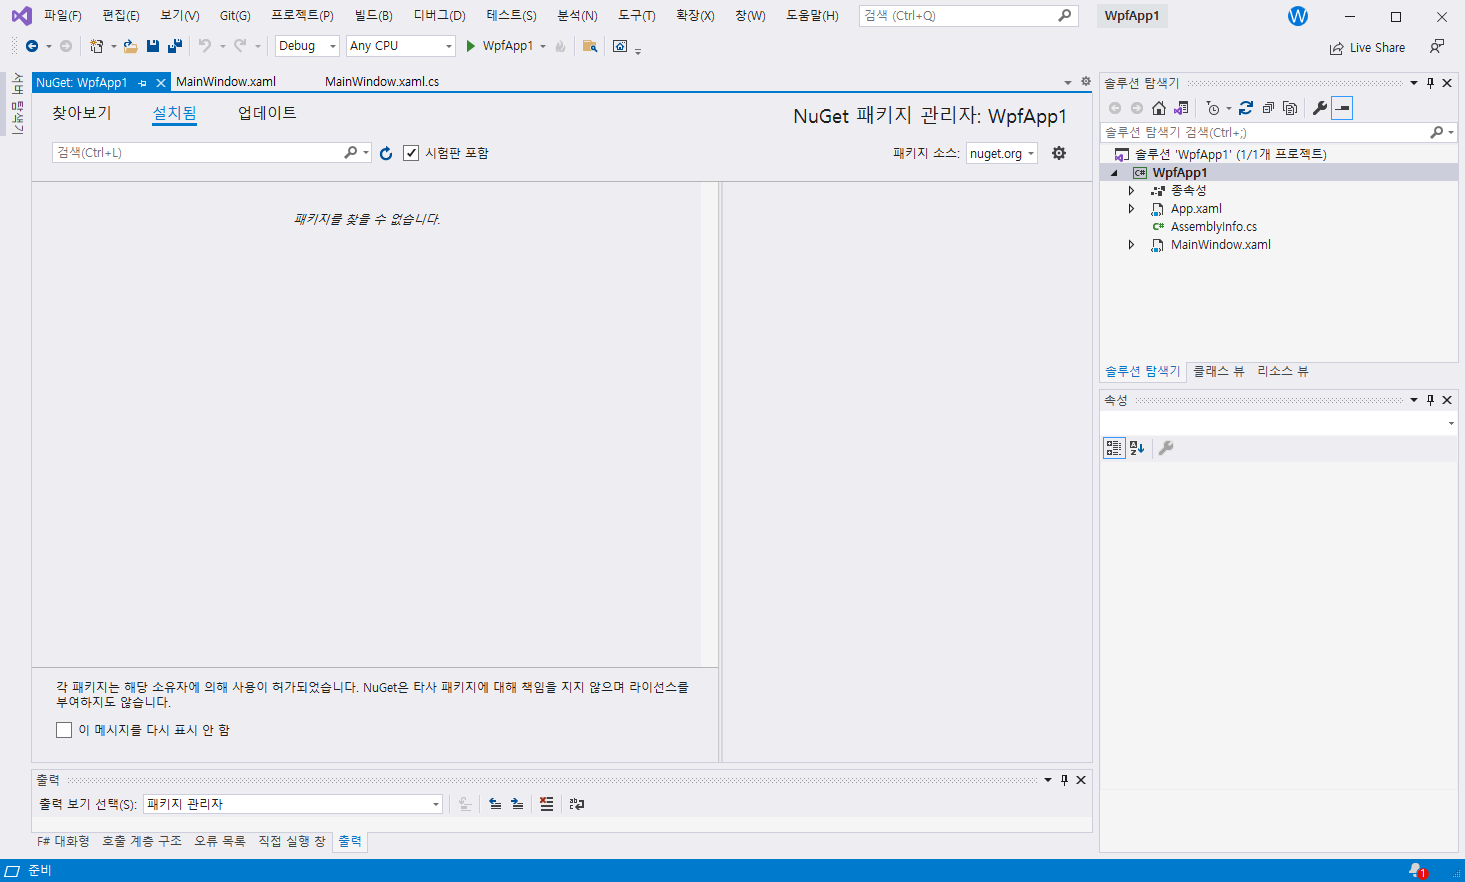
Task: Click the Redo arrow icon
Action: tap(240, 46)
